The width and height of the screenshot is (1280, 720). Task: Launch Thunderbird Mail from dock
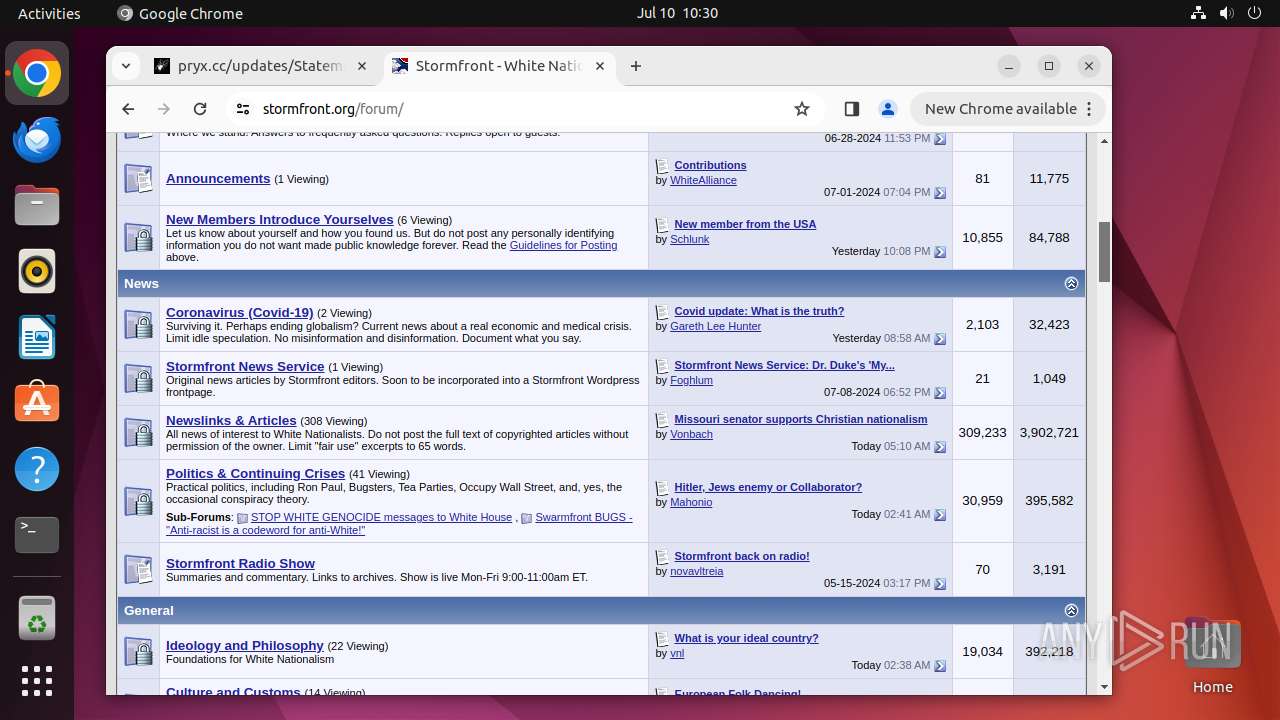[x=37, y=139]
